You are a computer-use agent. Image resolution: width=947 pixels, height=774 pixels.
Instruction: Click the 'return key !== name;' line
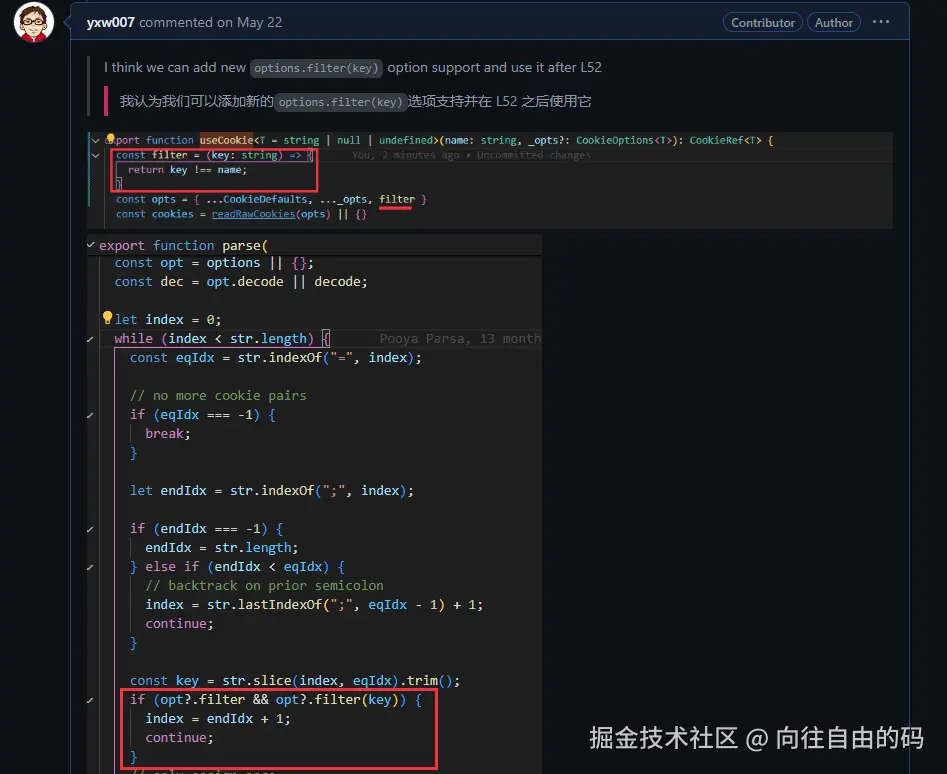[x=187, y=170]
